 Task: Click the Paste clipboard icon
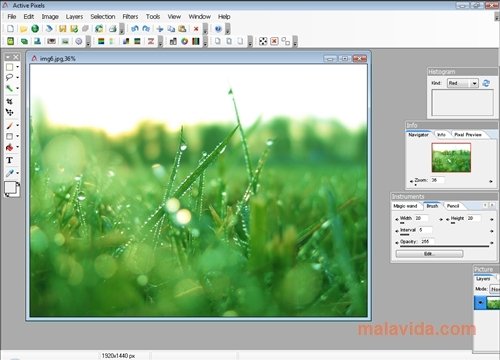(182, 29)
